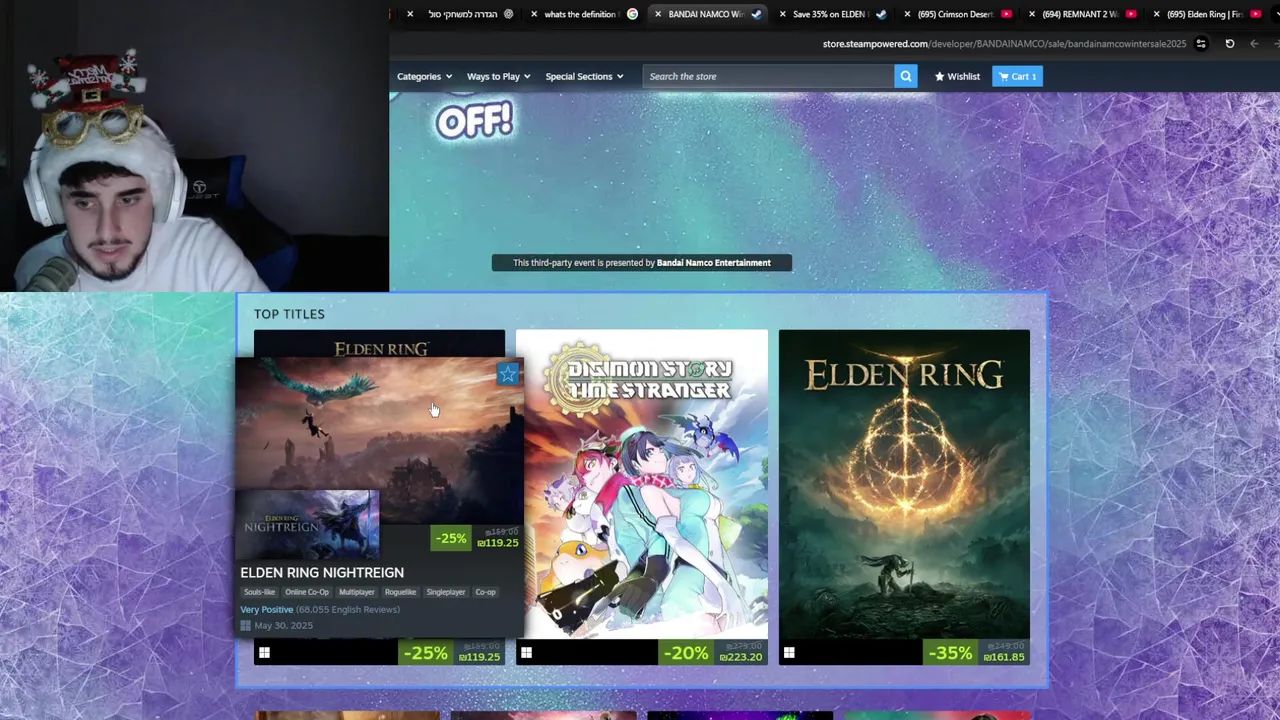Screen dimensions: 1280x720
Task: Click the store.steampowered.com address bar
Action: [x=1004, y=44]
